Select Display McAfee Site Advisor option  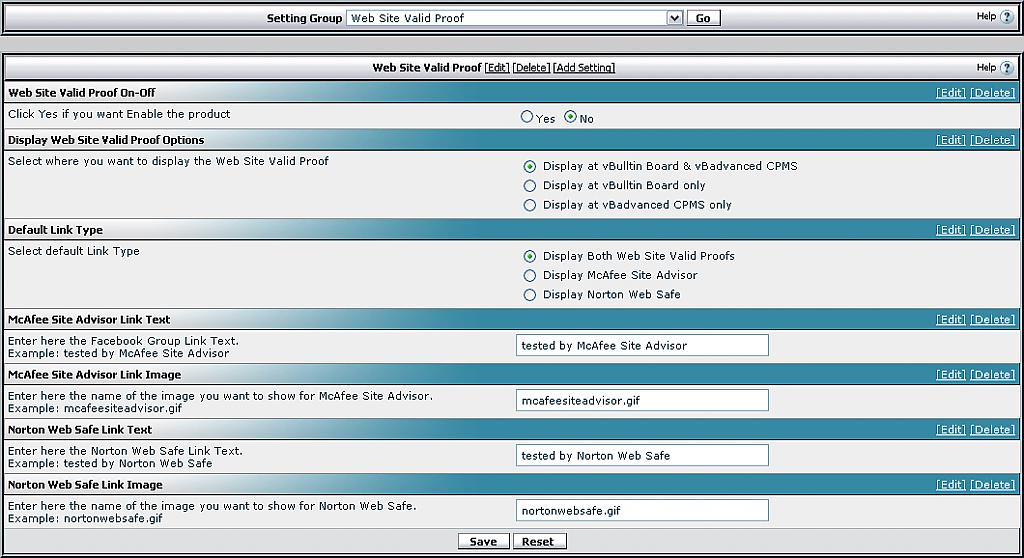point(530,275)
